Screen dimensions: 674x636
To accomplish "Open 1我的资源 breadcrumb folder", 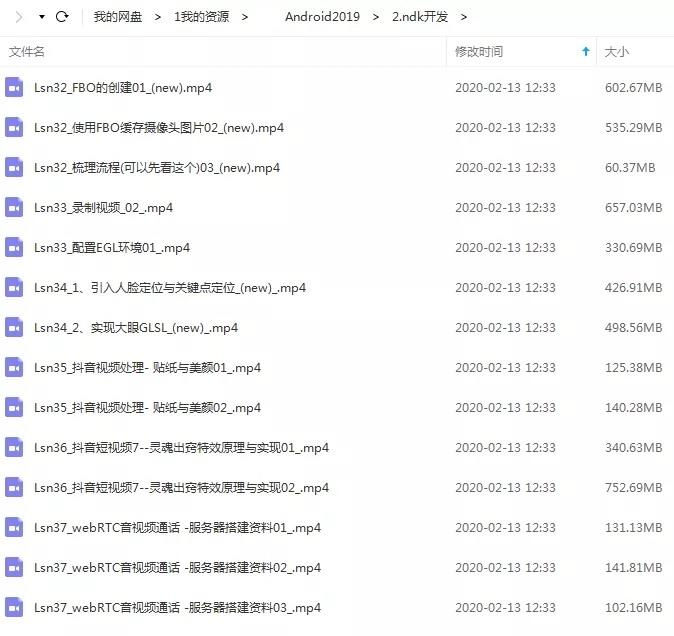I will coord(202,17).
